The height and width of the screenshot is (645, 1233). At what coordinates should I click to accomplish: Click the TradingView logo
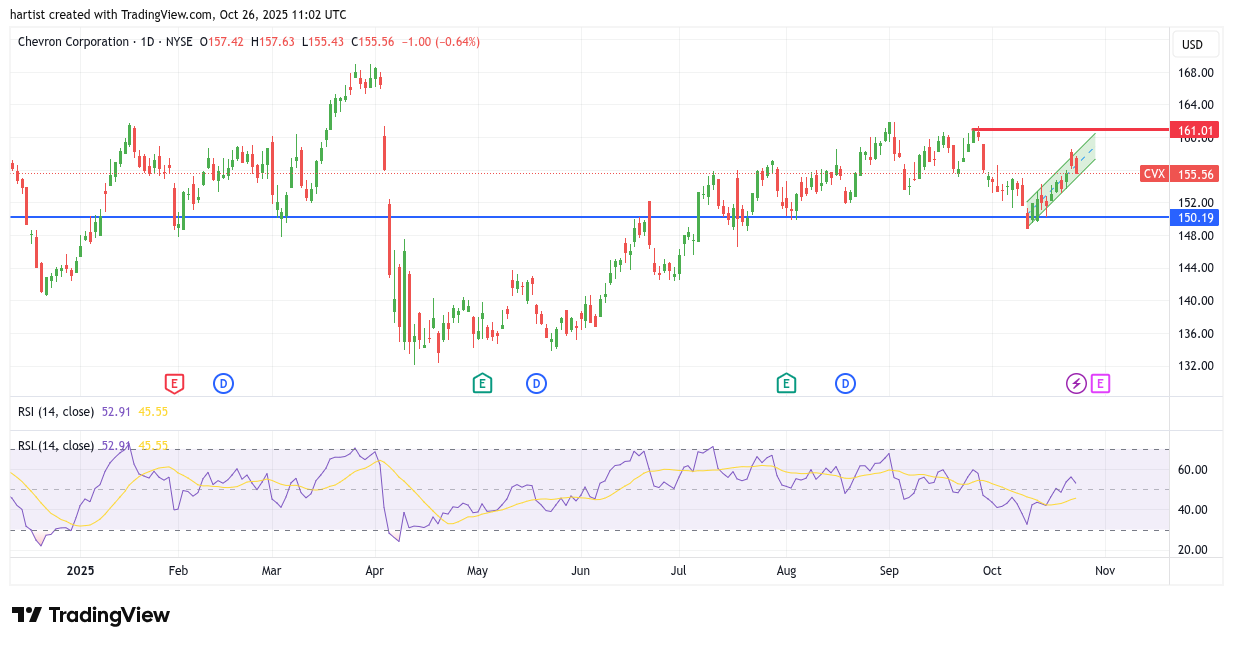[91, 615]
